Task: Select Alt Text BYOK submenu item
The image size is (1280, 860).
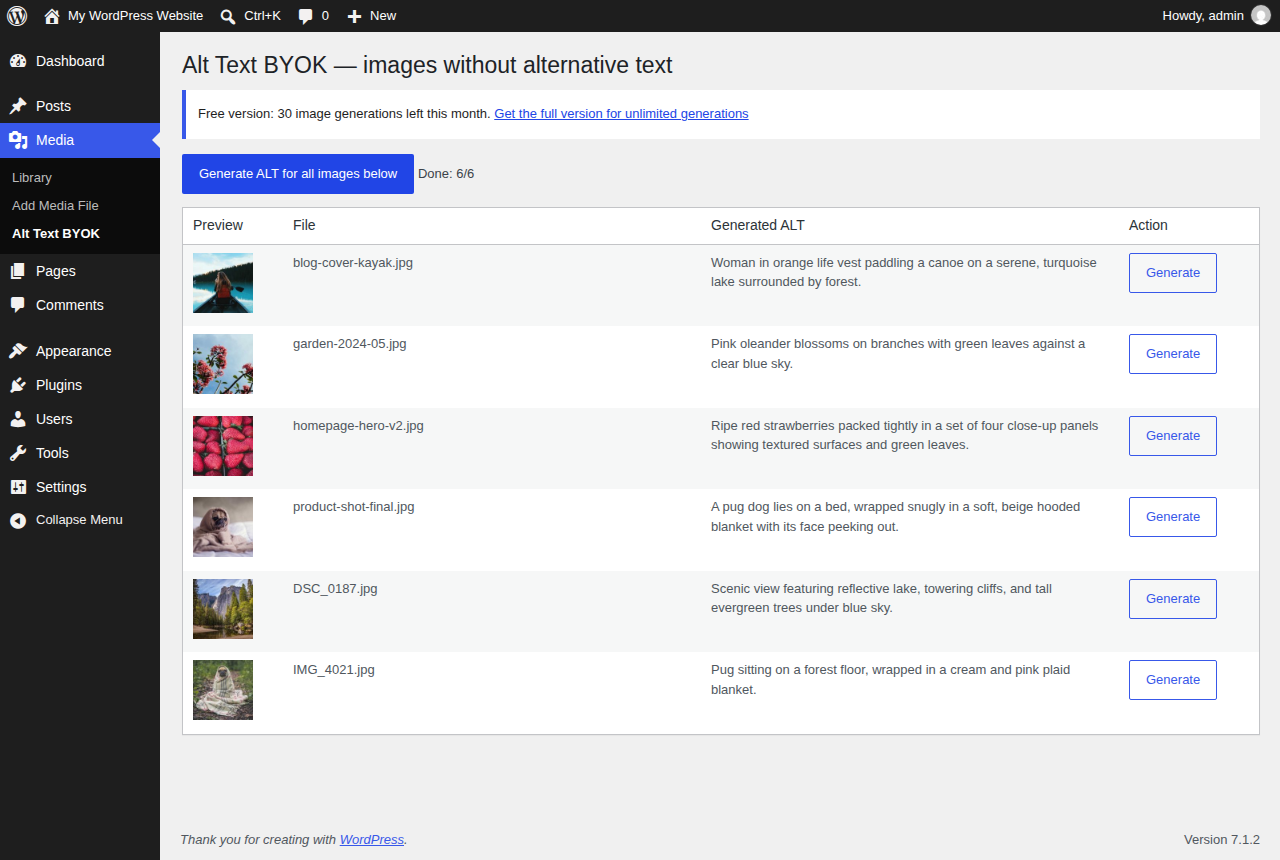Action: point(56,234)
